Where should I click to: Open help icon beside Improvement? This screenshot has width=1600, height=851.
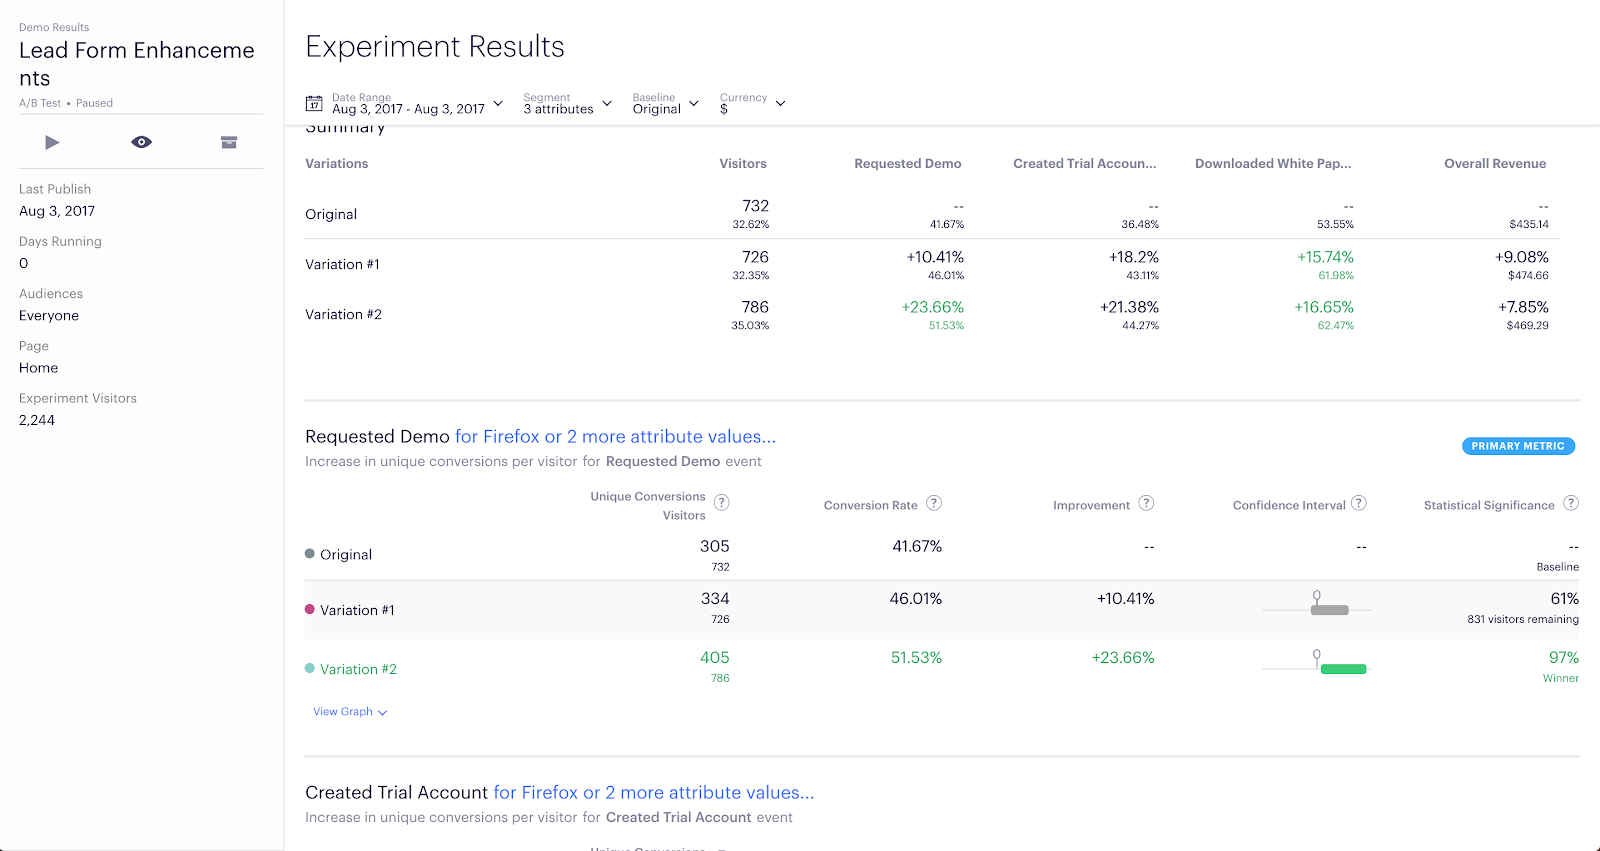1146,503
